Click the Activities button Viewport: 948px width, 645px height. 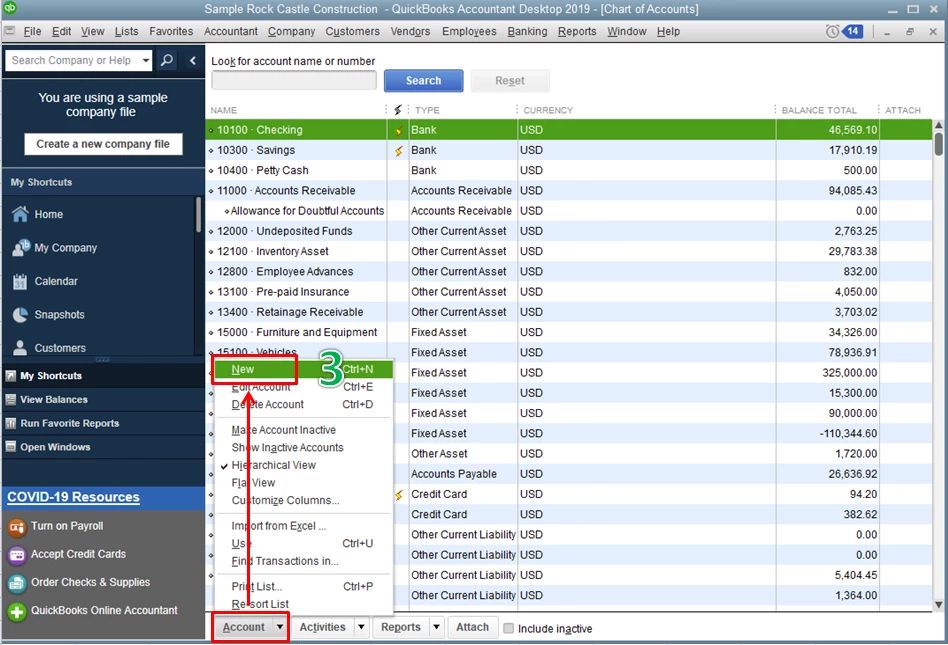pos(322,627)
